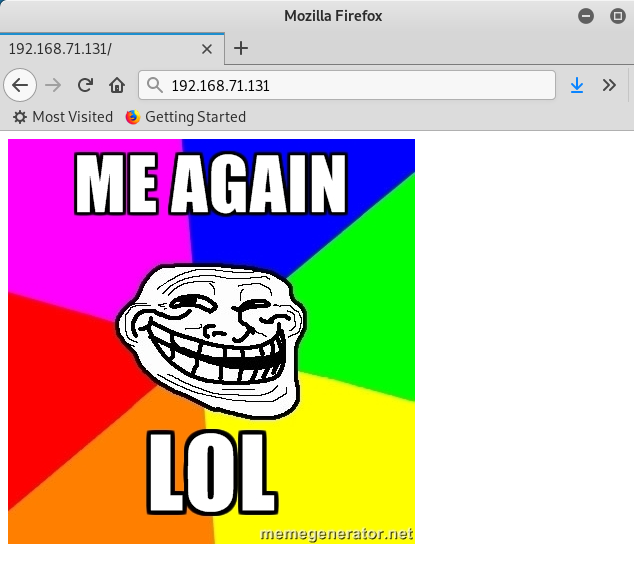The height and width of the screenshot is (573, 634).
Task: Focus the address bar showing 192.168.71.131
Action: (347, 85)
